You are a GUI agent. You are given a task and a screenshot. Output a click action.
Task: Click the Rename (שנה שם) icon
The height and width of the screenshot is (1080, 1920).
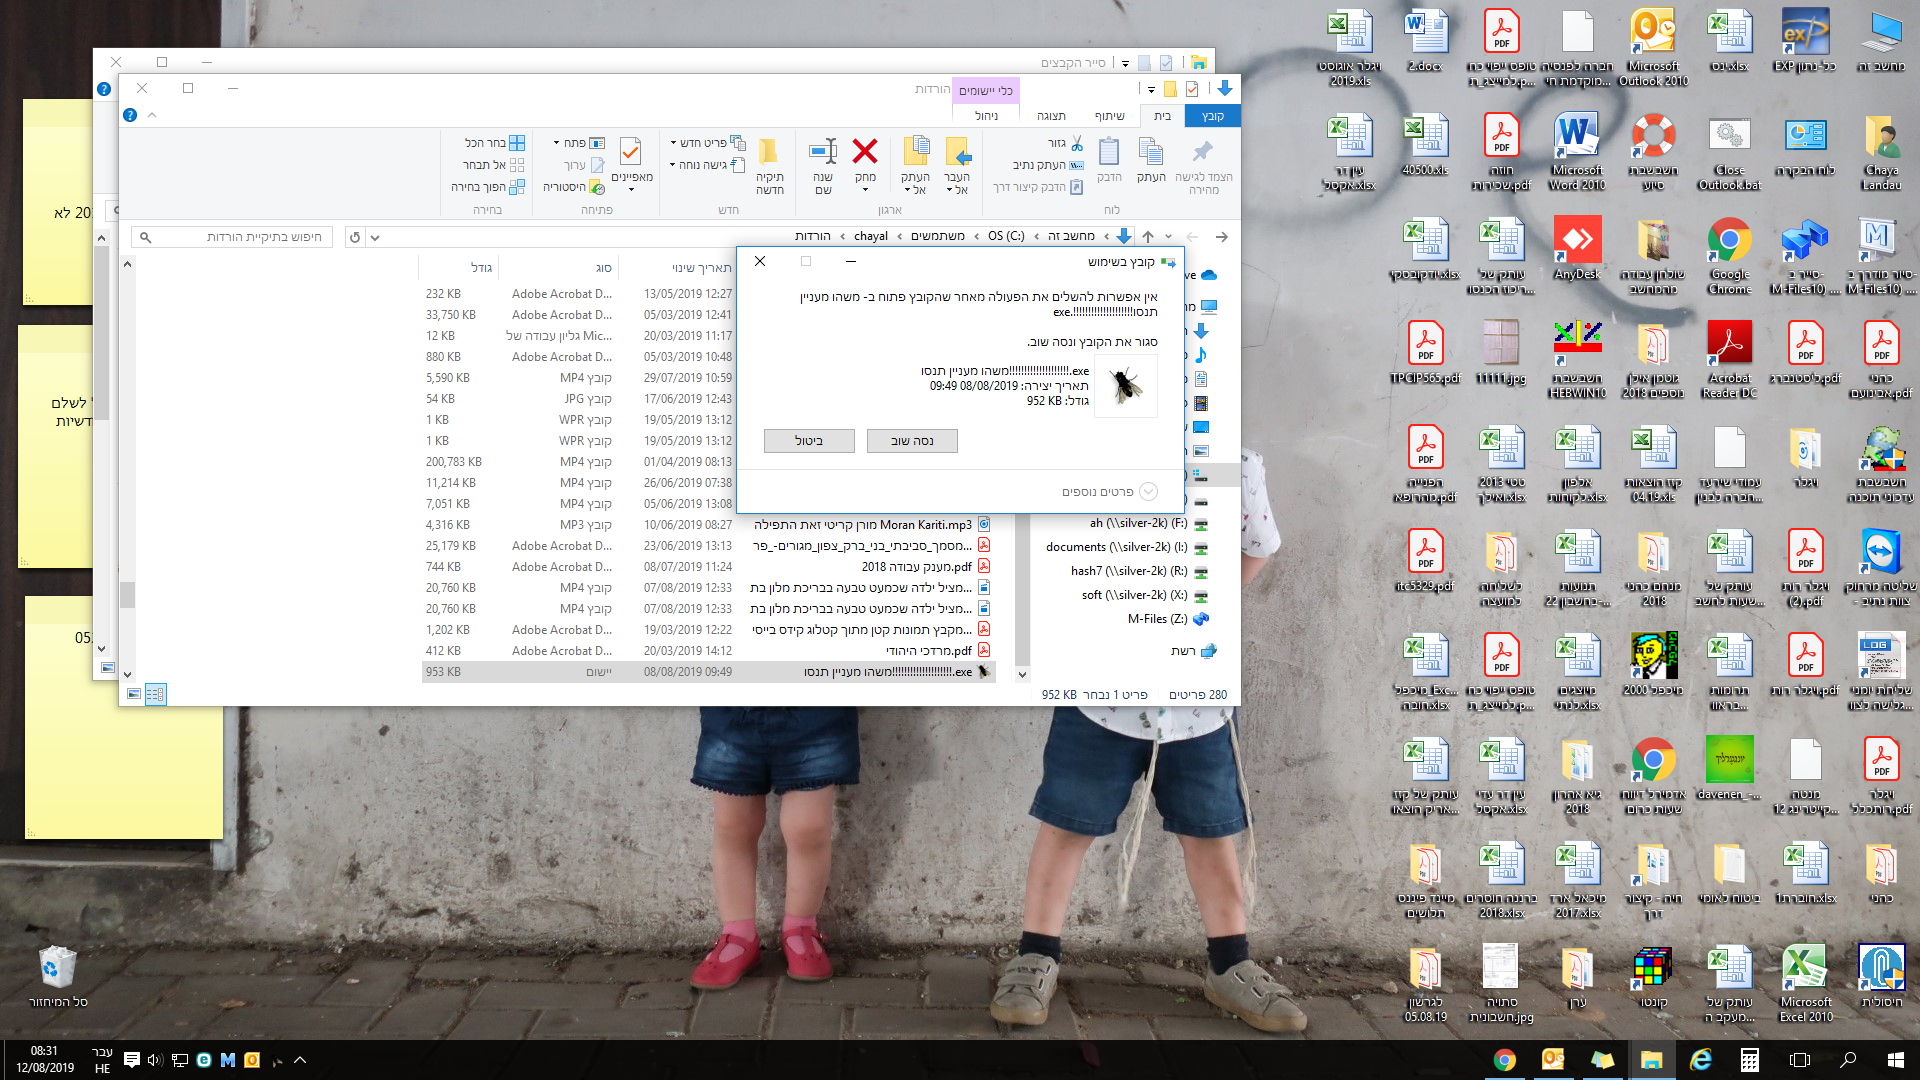tap(823, 152)
